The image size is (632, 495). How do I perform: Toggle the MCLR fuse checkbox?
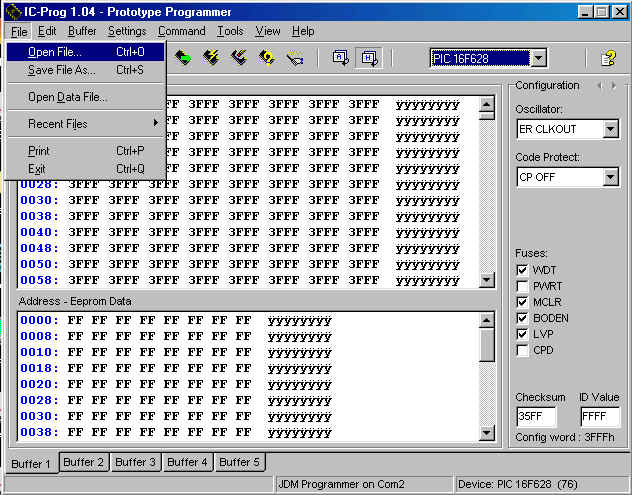(x=522, y=302)
